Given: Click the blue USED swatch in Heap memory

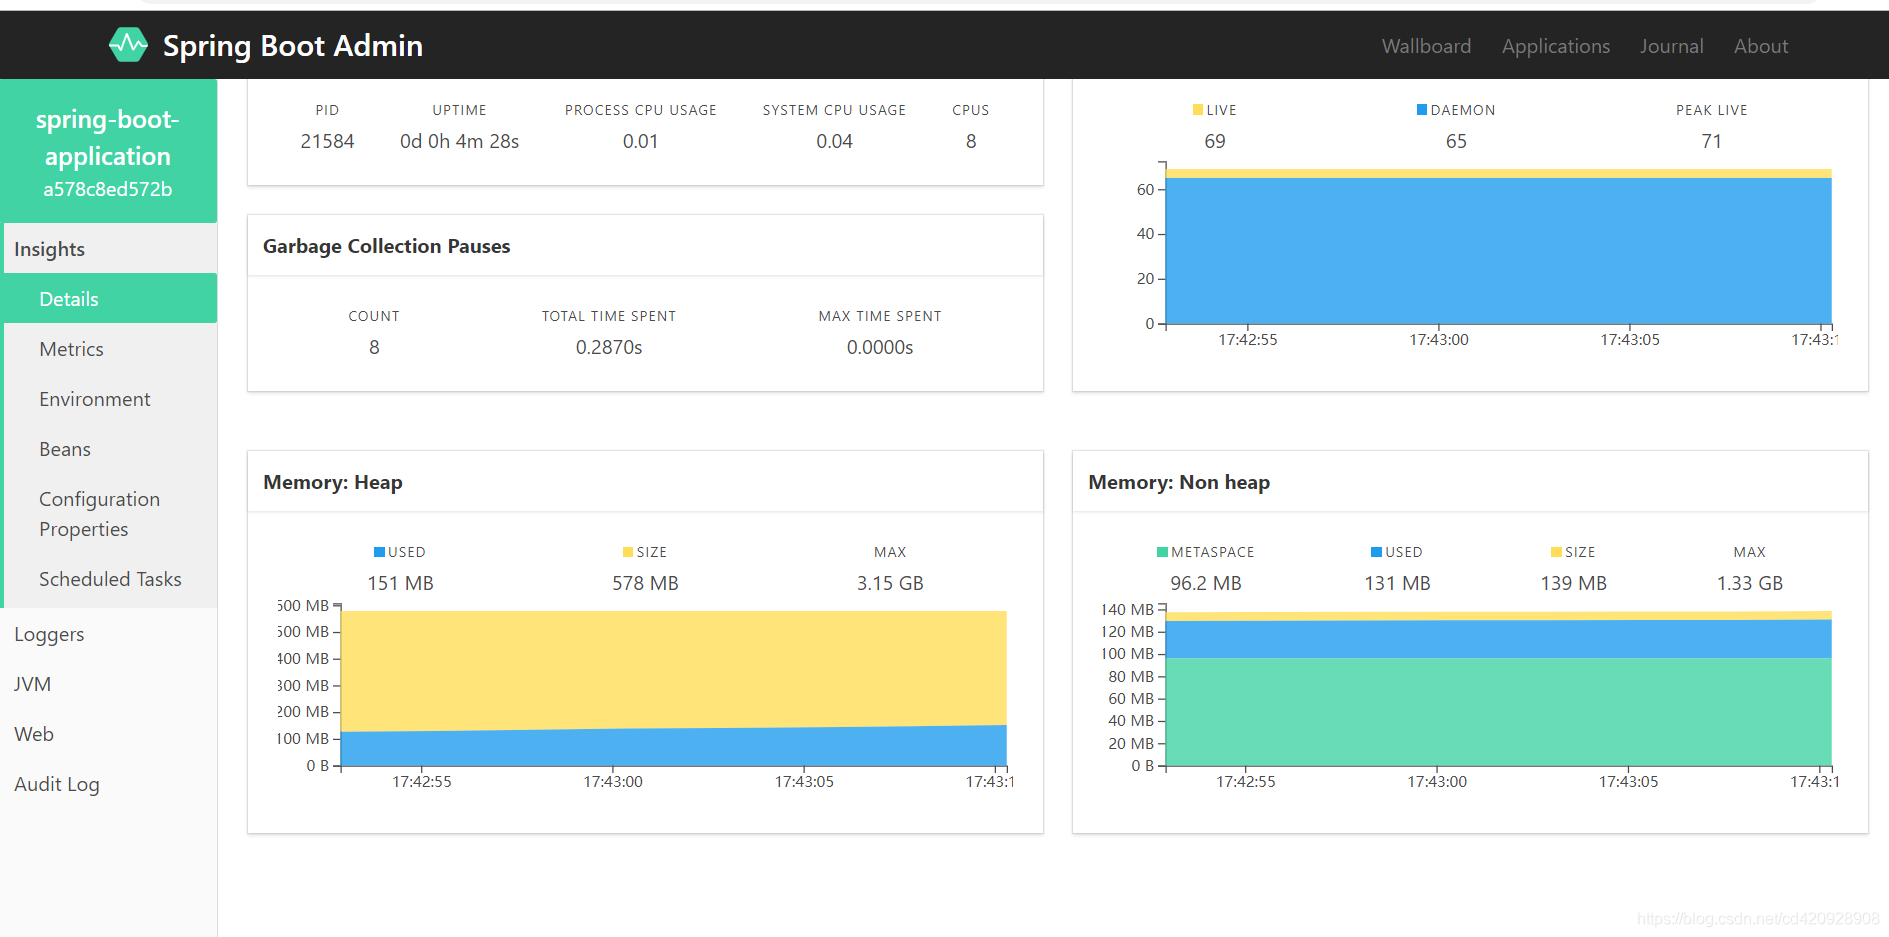Looking at the screenshot, I should (x=379, y=552).
